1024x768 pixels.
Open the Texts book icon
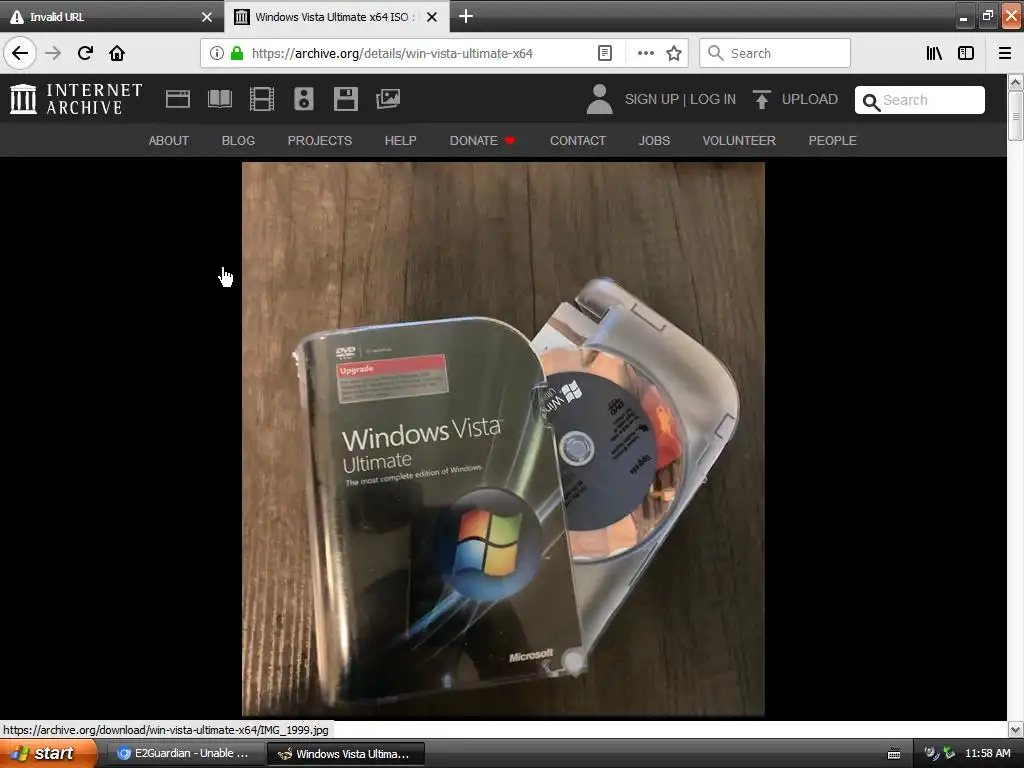pyautogui.click(x=219, y=99)
